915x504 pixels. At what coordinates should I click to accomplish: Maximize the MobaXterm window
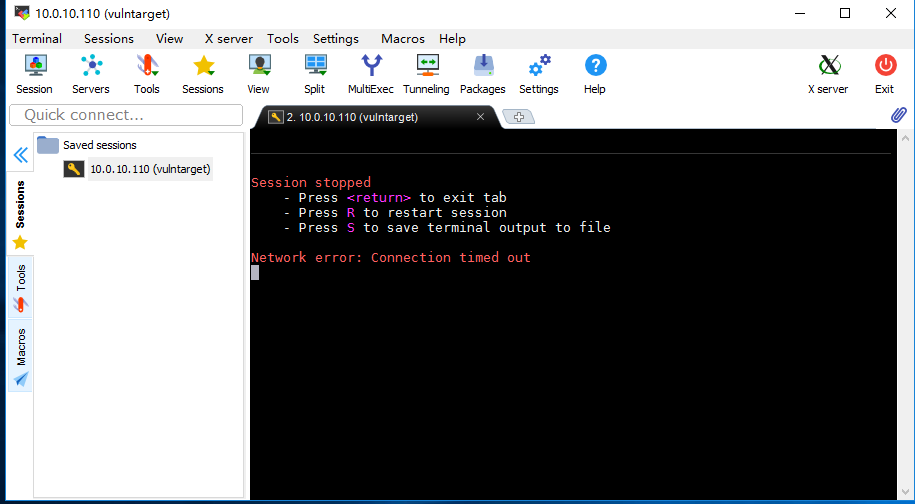coord(844,13)
